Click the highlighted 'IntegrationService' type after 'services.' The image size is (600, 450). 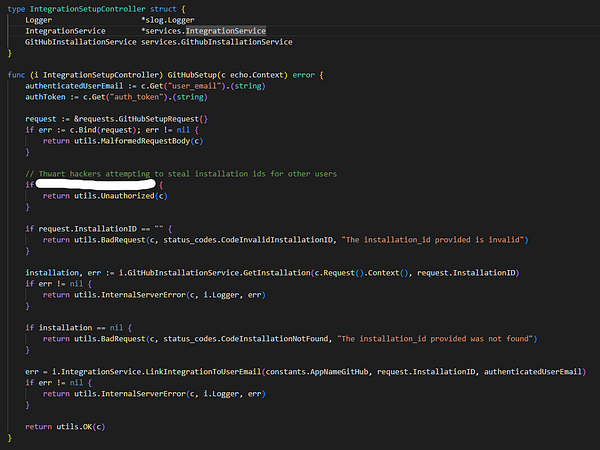pos(226,31)
